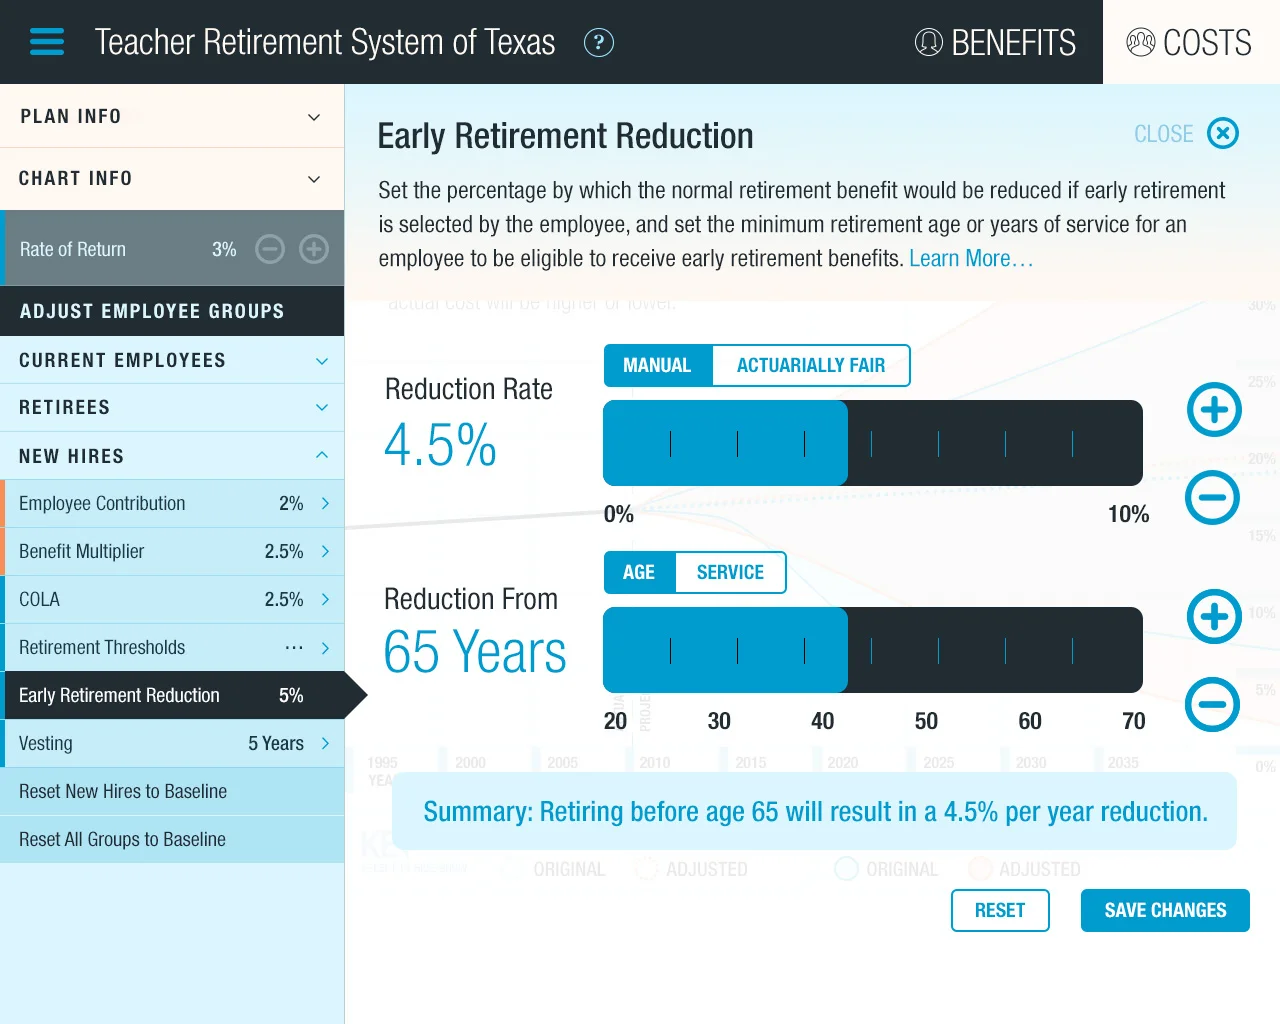Click Reset New Hires to Baseline
Screen dimensions: 1280x1024
pyautogui.click(x=172, y=791)
